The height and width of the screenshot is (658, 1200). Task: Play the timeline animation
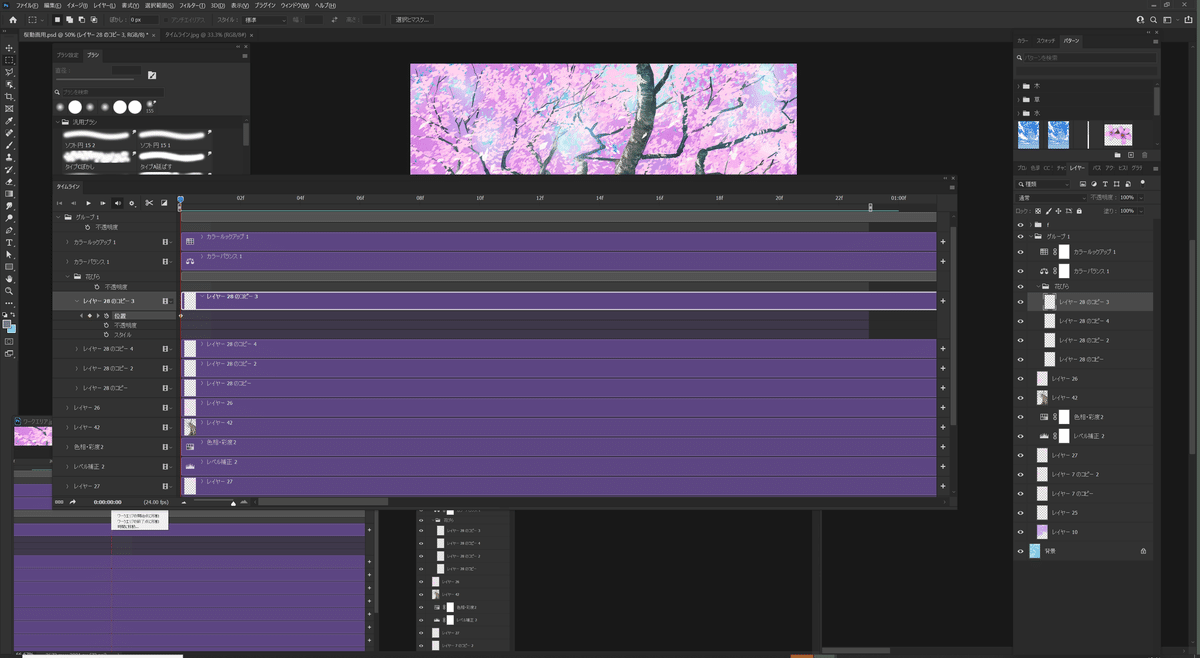(88, 203)
